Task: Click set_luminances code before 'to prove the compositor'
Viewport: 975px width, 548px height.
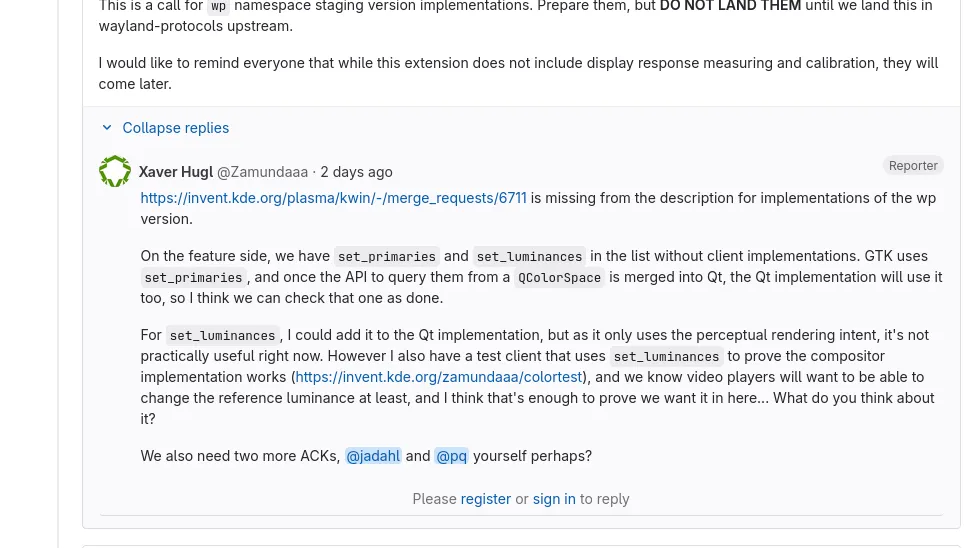Action: point(666,356)
